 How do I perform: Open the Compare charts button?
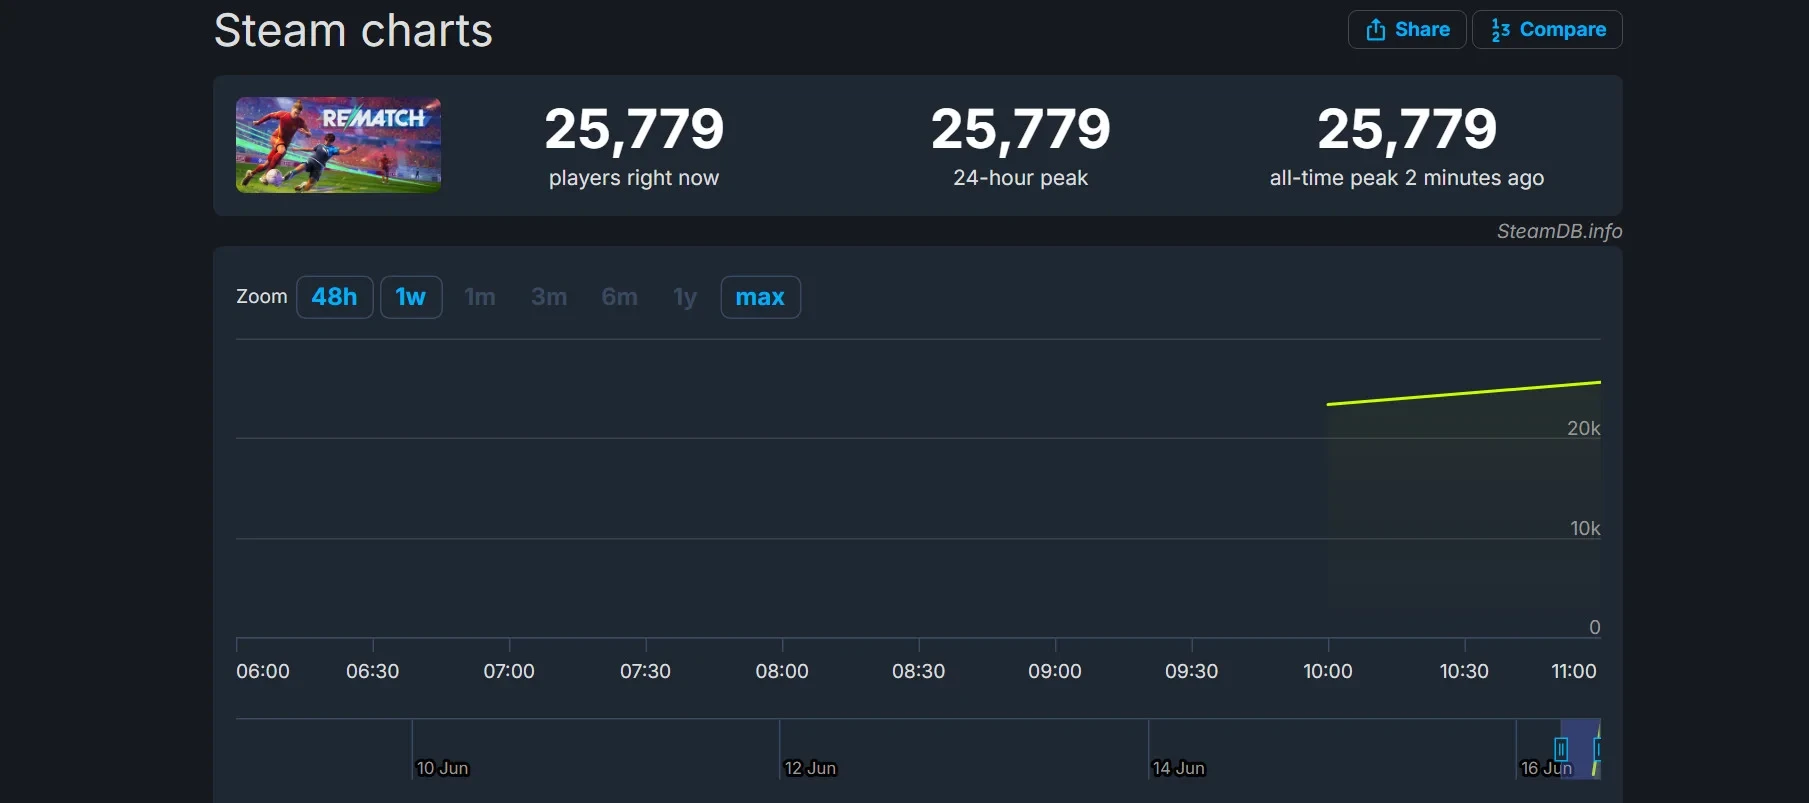(1547, 29)
